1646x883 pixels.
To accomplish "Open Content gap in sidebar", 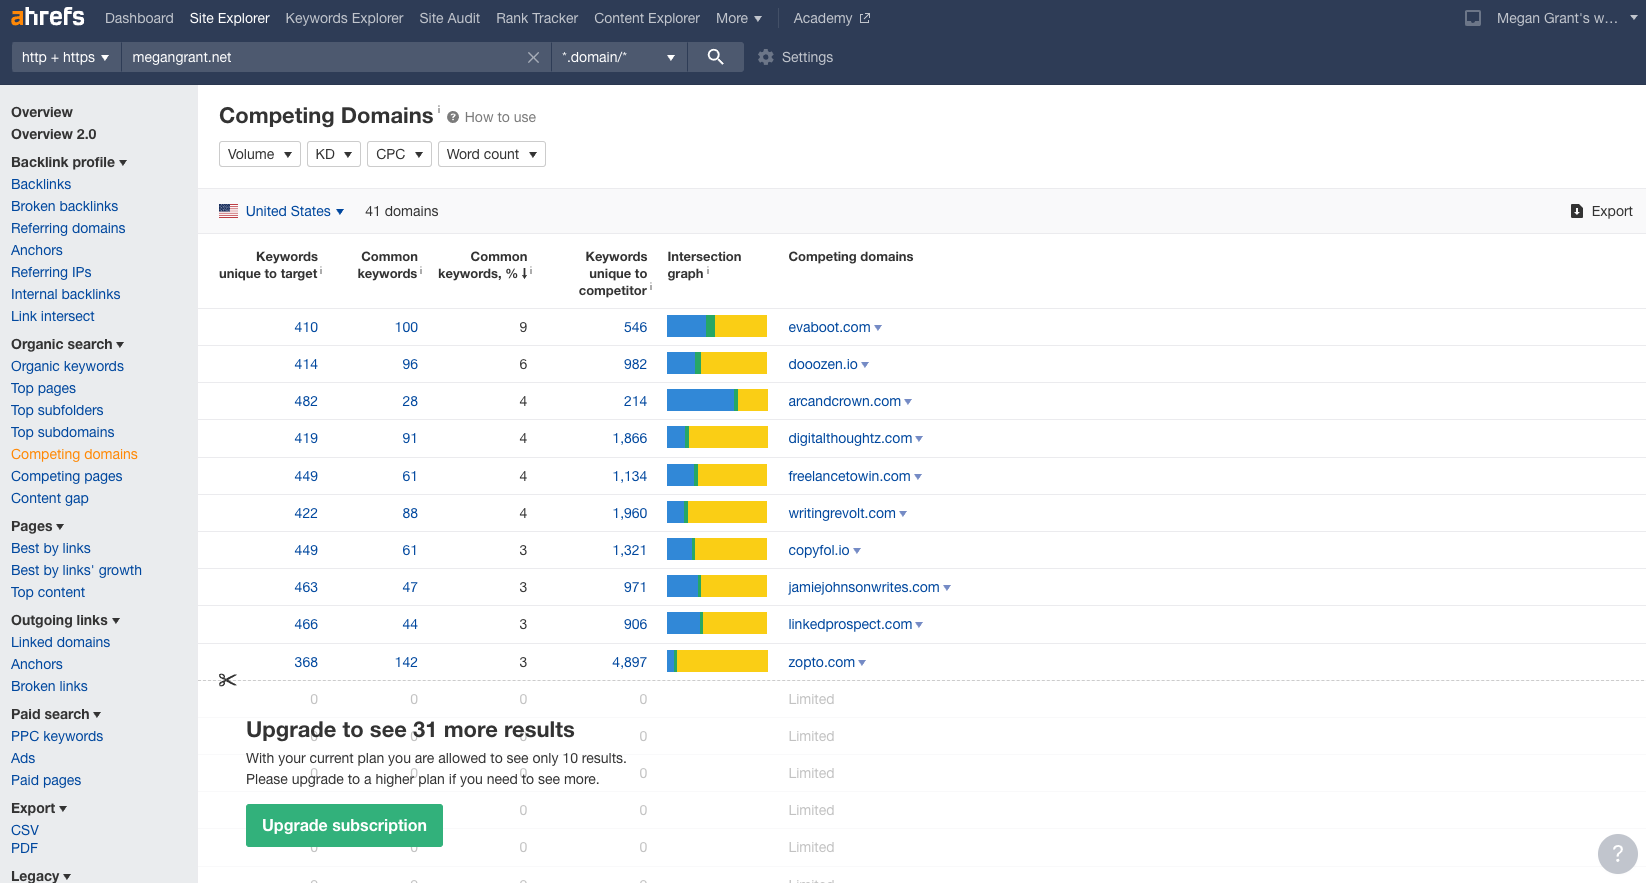I will click(x=50, y=498).
